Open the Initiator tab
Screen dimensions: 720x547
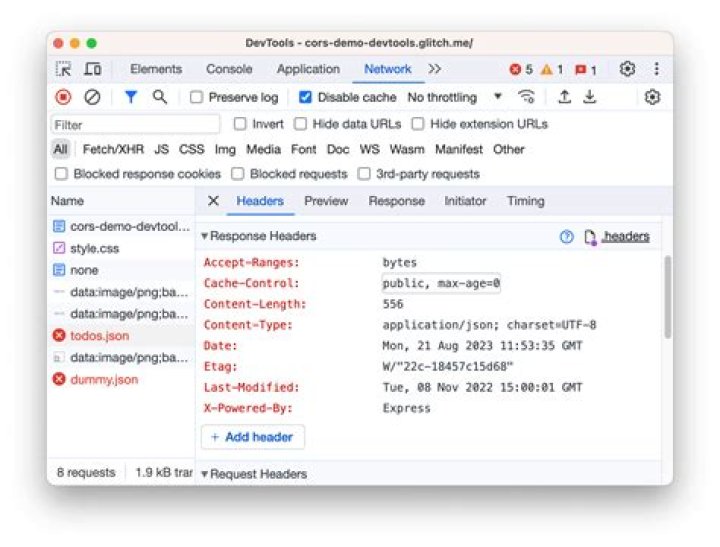tap(465, 201)
